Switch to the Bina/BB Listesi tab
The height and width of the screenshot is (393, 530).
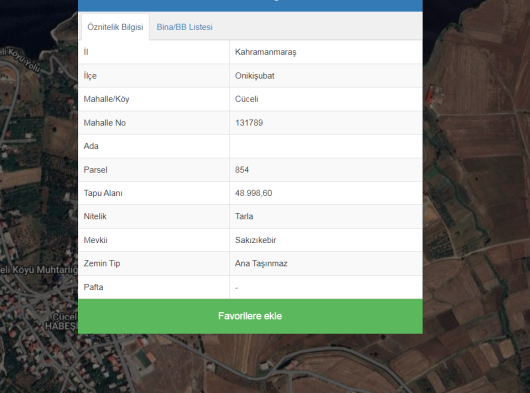pos(184,27)
